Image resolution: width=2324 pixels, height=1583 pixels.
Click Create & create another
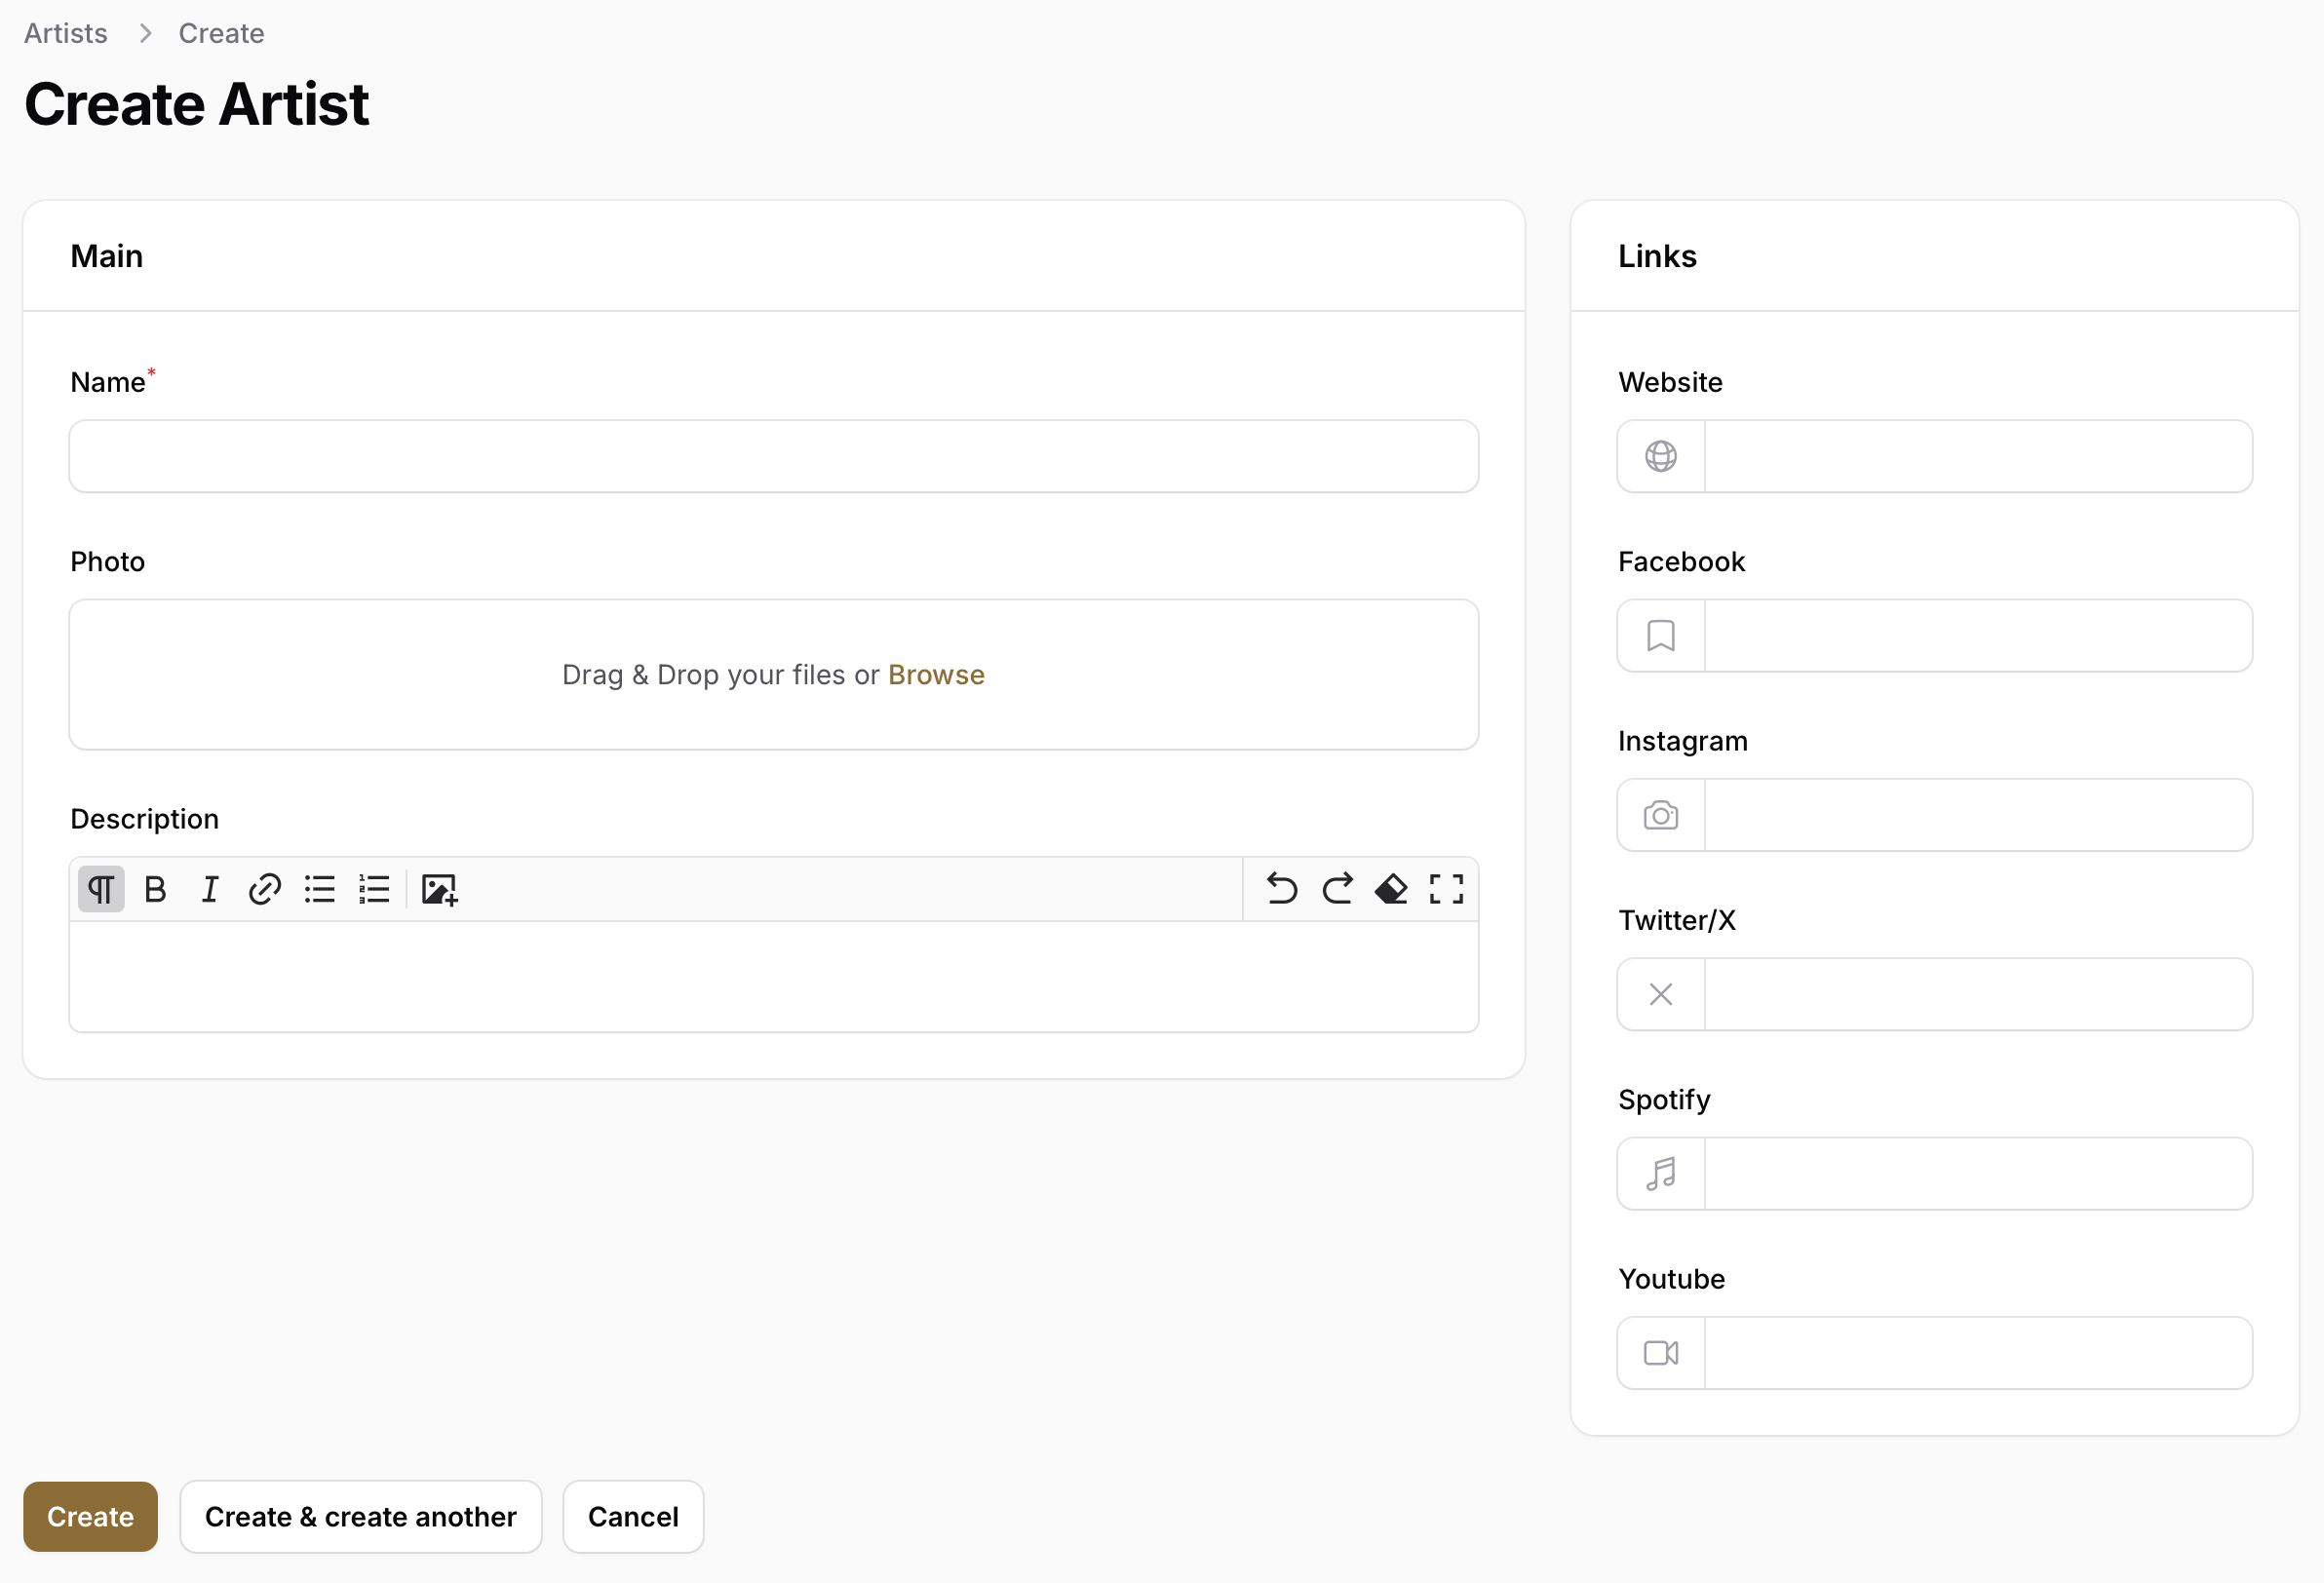(361, 1516)
